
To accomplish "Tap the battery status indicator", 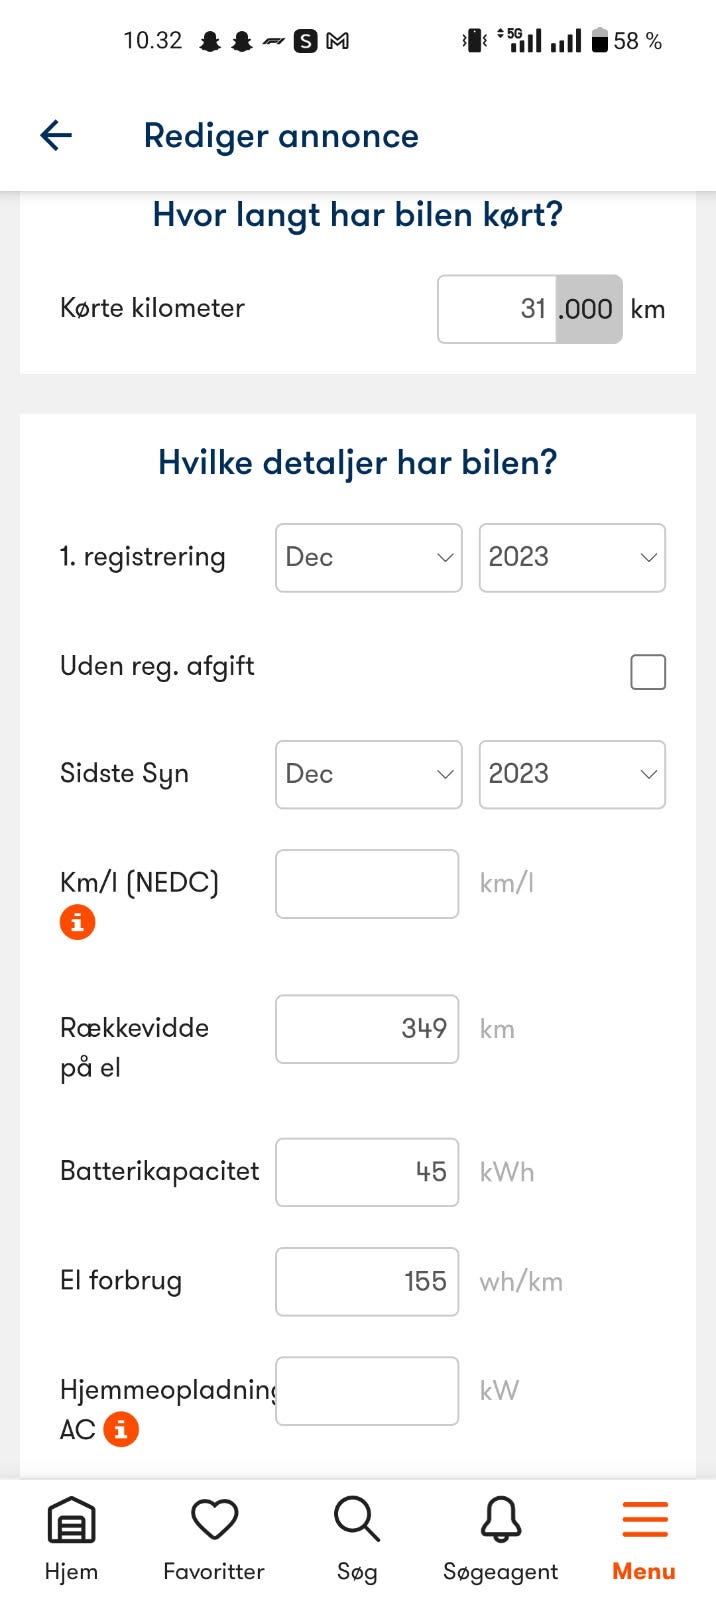I will pyautogui.click(x=600, y=41).
